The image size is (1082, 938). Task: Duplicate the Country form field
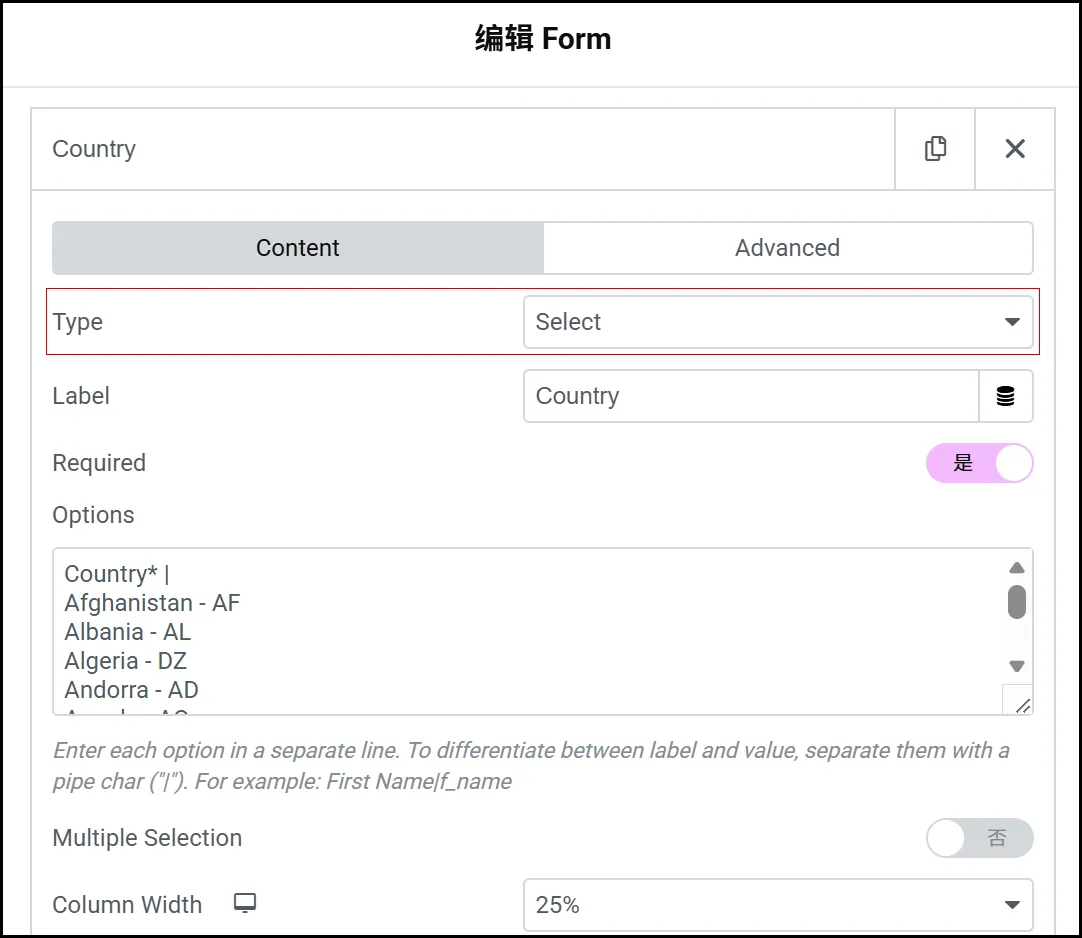(x=934, y=148)
